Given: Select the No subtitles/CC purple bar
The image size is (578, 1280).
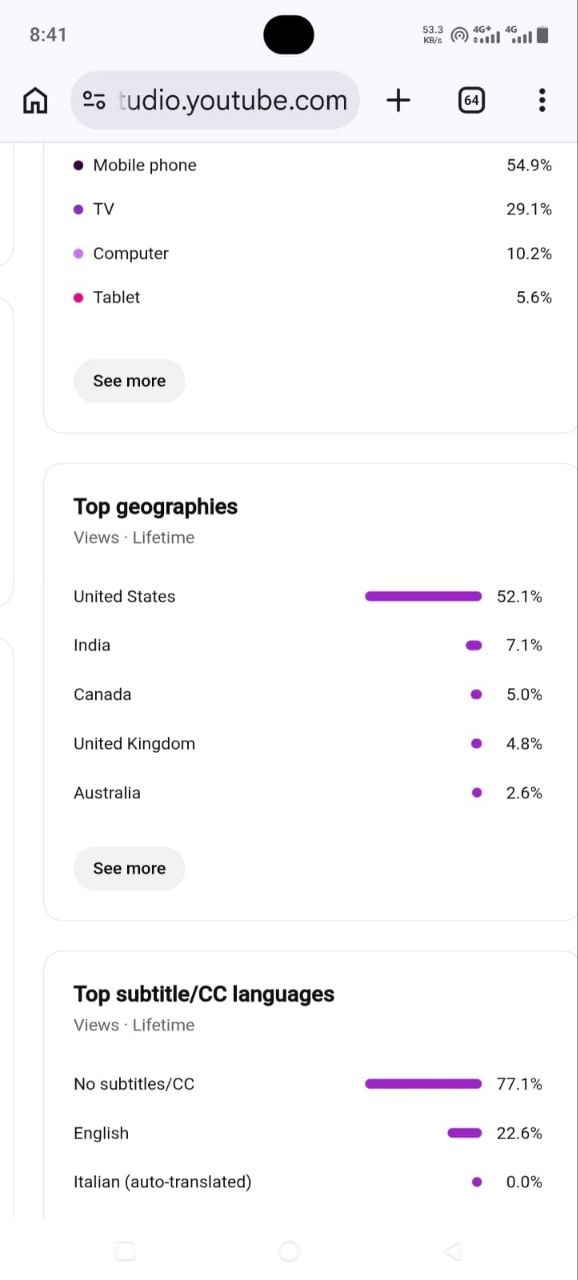Looking at the screenshot, I should [423, 1083].
